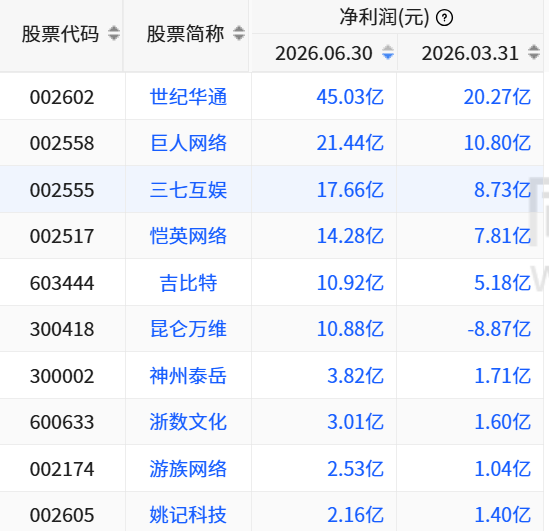
Task: Click the -8.87亿 net profit value
Action: [x=499, y=329]
